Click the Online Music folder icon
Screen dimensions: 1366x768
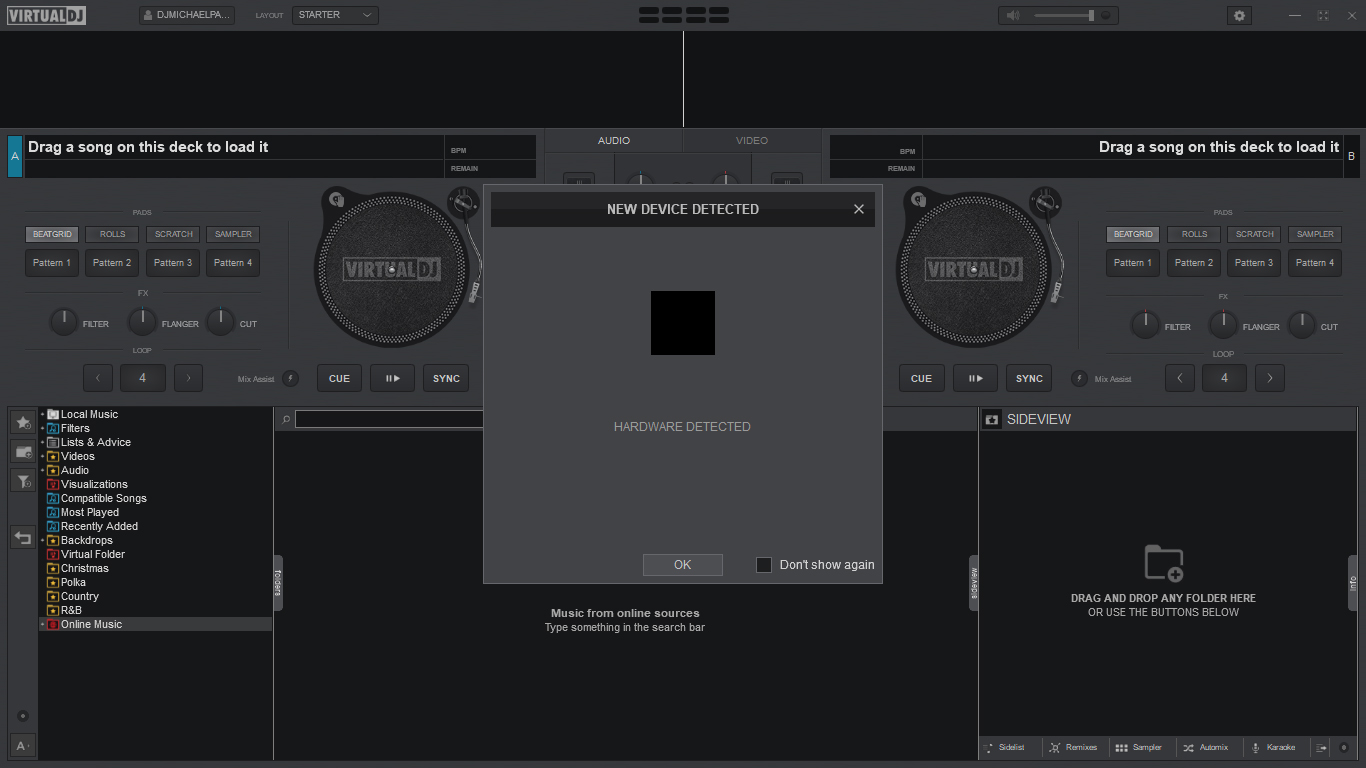pyautogui.click(x=53, y=624)
